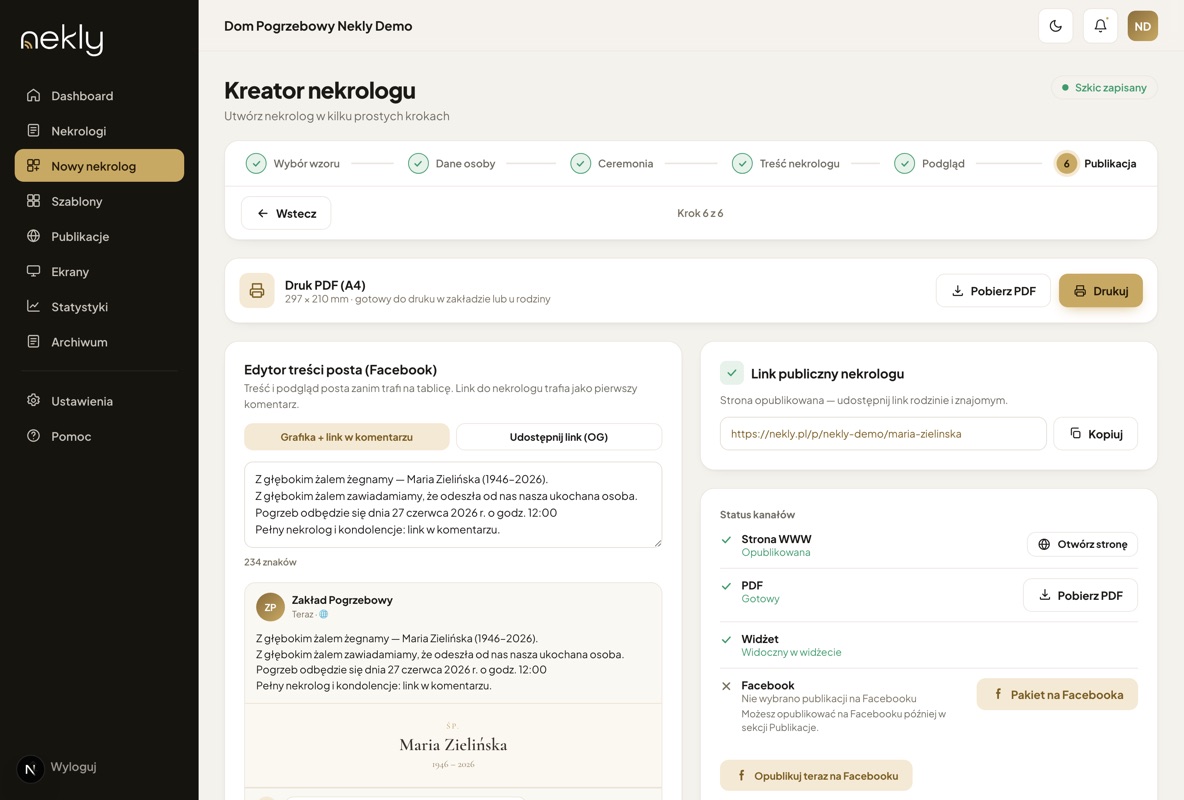
Task: Open Publikacje section
Action: click(x=99, y=236)
